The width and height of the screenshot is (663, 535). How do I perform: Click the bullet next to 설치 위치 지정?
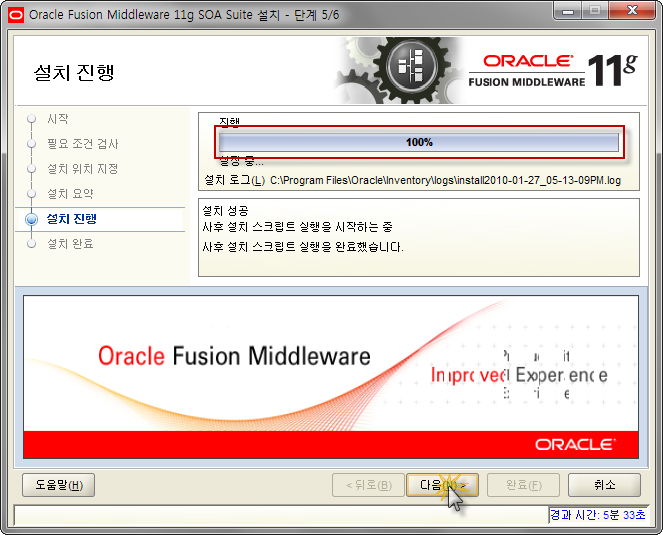(x=31, y=169)
